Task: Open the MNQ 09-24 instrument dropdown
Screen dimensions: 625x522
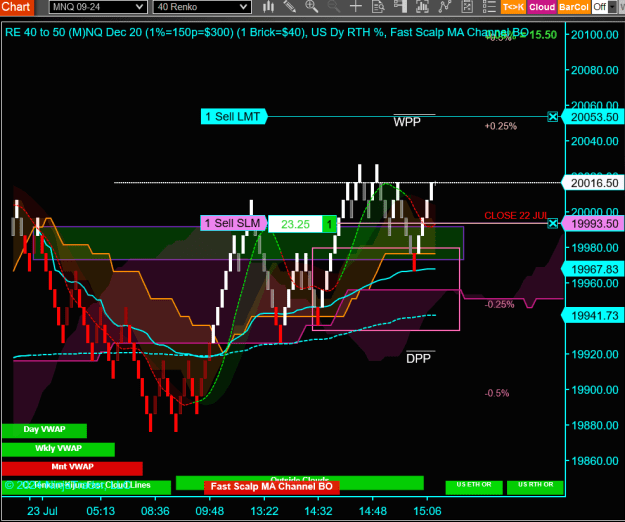Action: click(98, 7)
